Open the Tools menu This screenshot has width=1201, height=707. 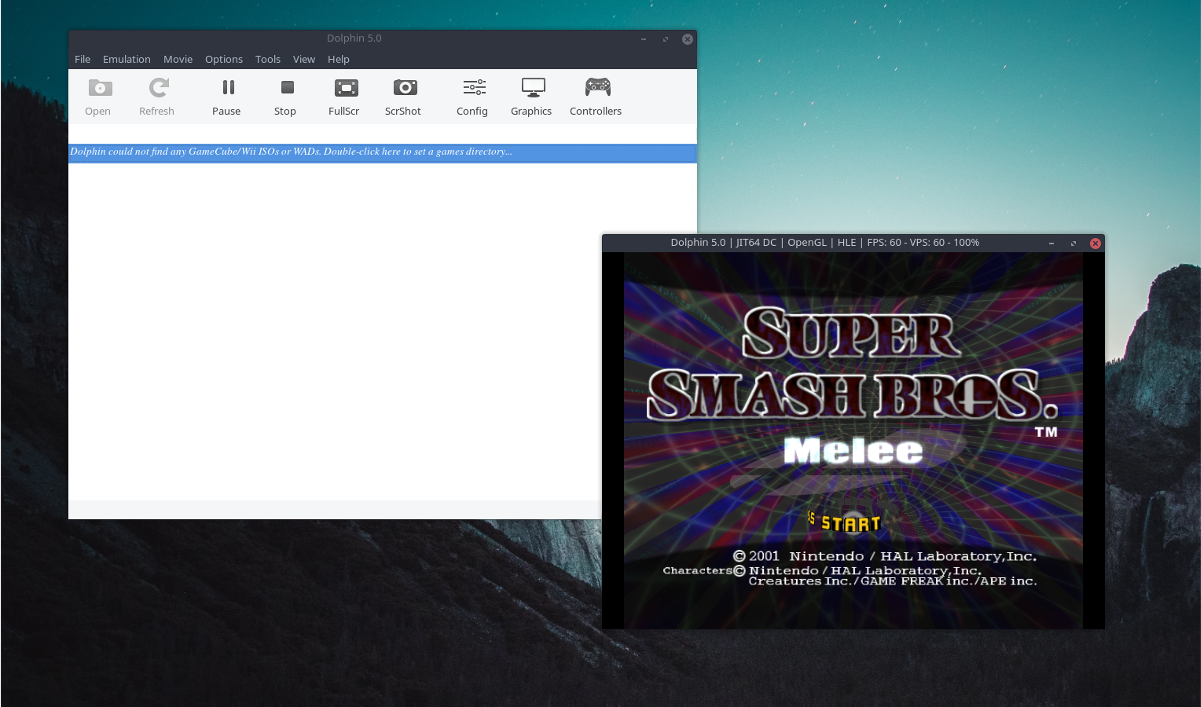pos(268,59)
